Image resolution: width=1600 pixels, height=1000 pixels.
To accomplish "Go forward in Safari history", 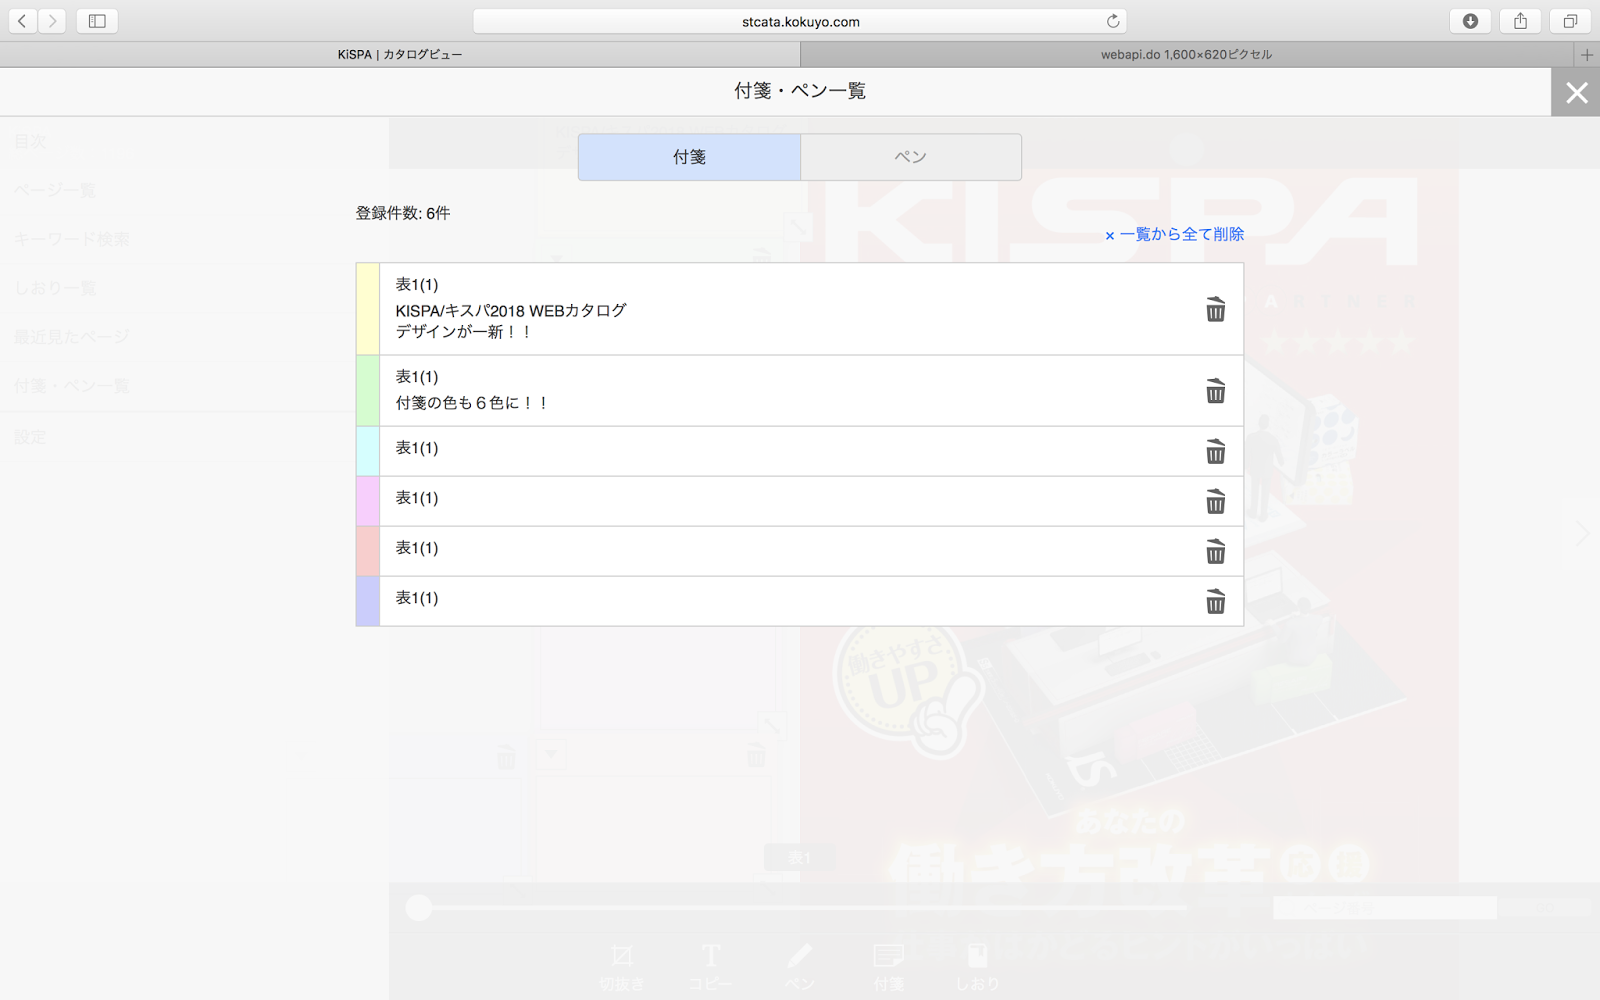I will [x=52, y=21].
